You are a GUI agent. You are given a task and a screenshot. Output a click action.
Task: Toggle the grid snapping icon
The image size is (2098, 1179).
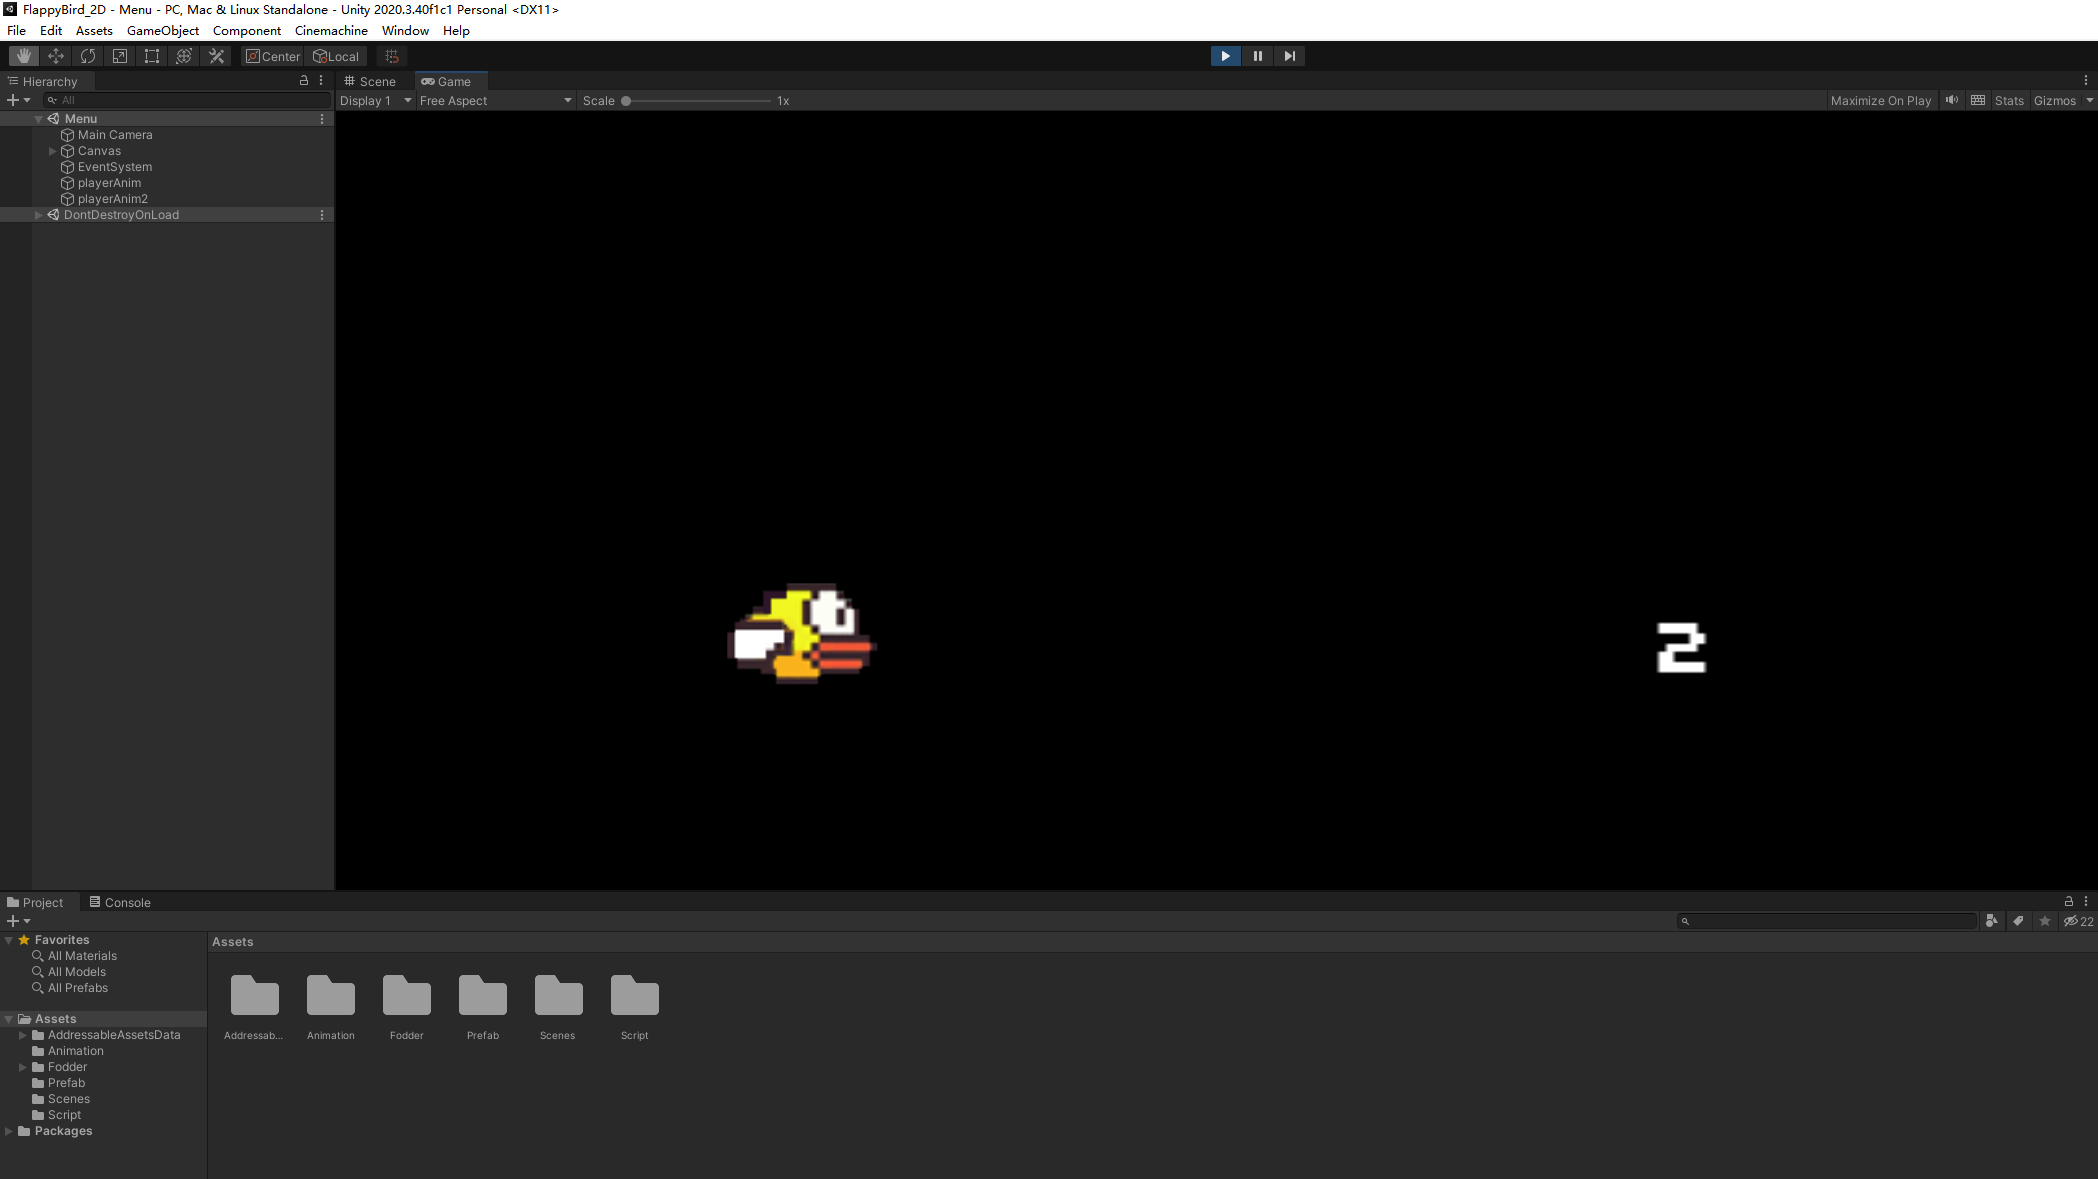tap(391, 56)
